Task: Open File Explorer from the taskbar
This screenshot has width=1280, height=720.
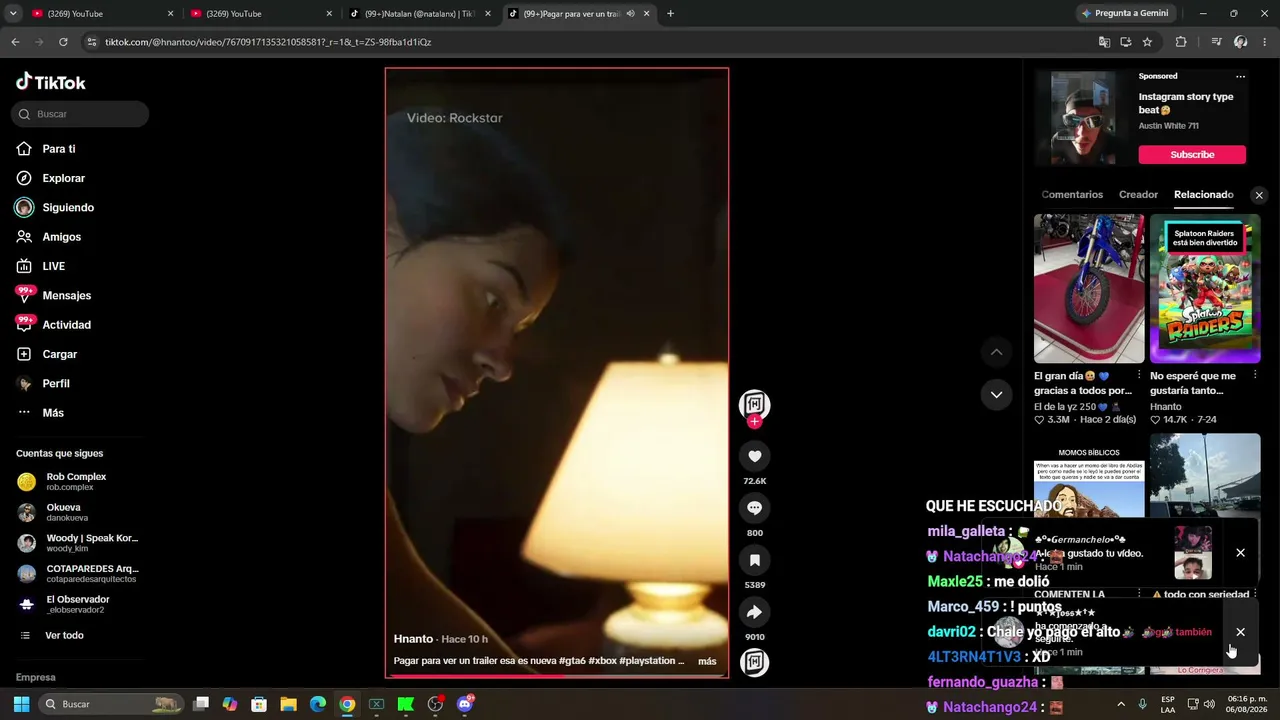Action: click(x=288, y=704)
